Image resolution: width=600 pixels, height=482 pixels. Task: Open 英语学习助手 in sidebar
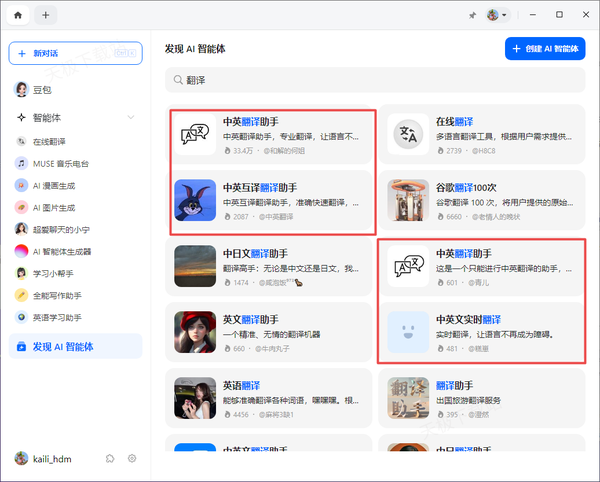point(58,317)
